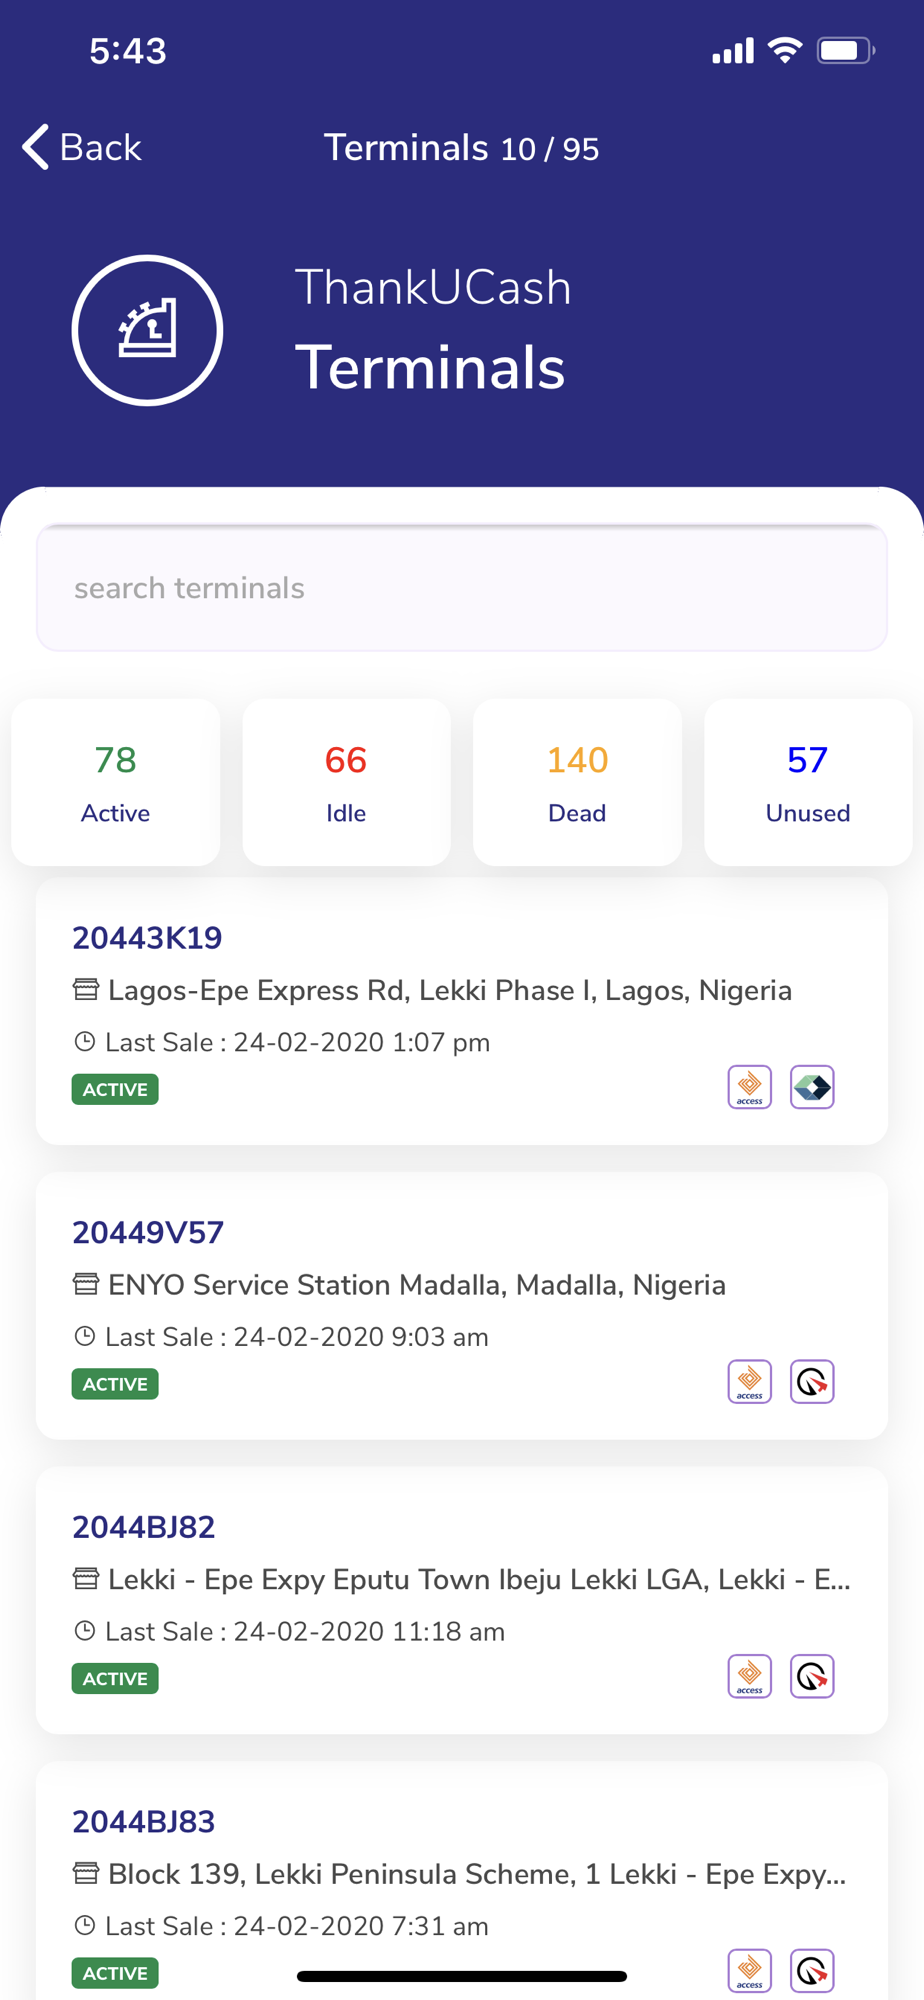Tap ACTIVE badge on terminal 20443K19
This screenshot has height=2000, width=924.
click(x=115, y=1089)
